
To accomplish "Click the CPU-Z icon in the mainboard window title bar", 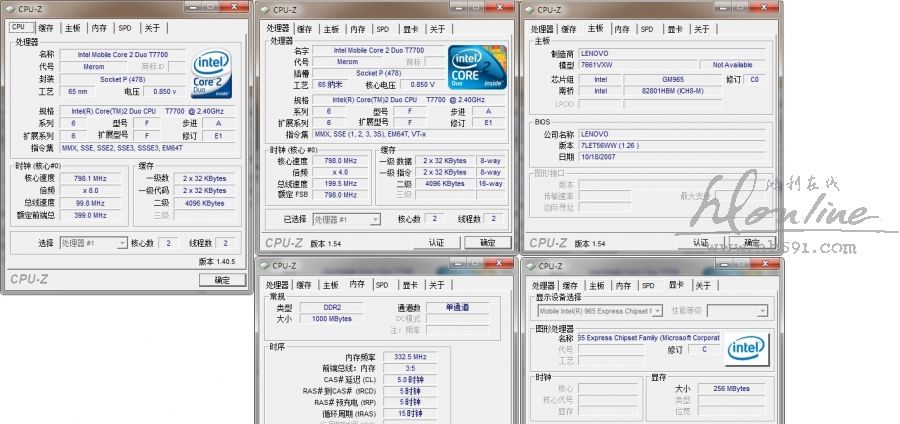I will tap(530, 10).
